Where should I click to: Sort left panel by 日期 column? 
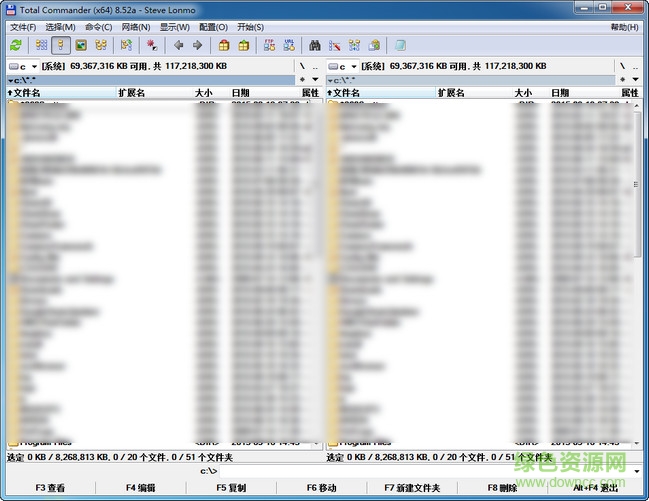pos(265,93)
